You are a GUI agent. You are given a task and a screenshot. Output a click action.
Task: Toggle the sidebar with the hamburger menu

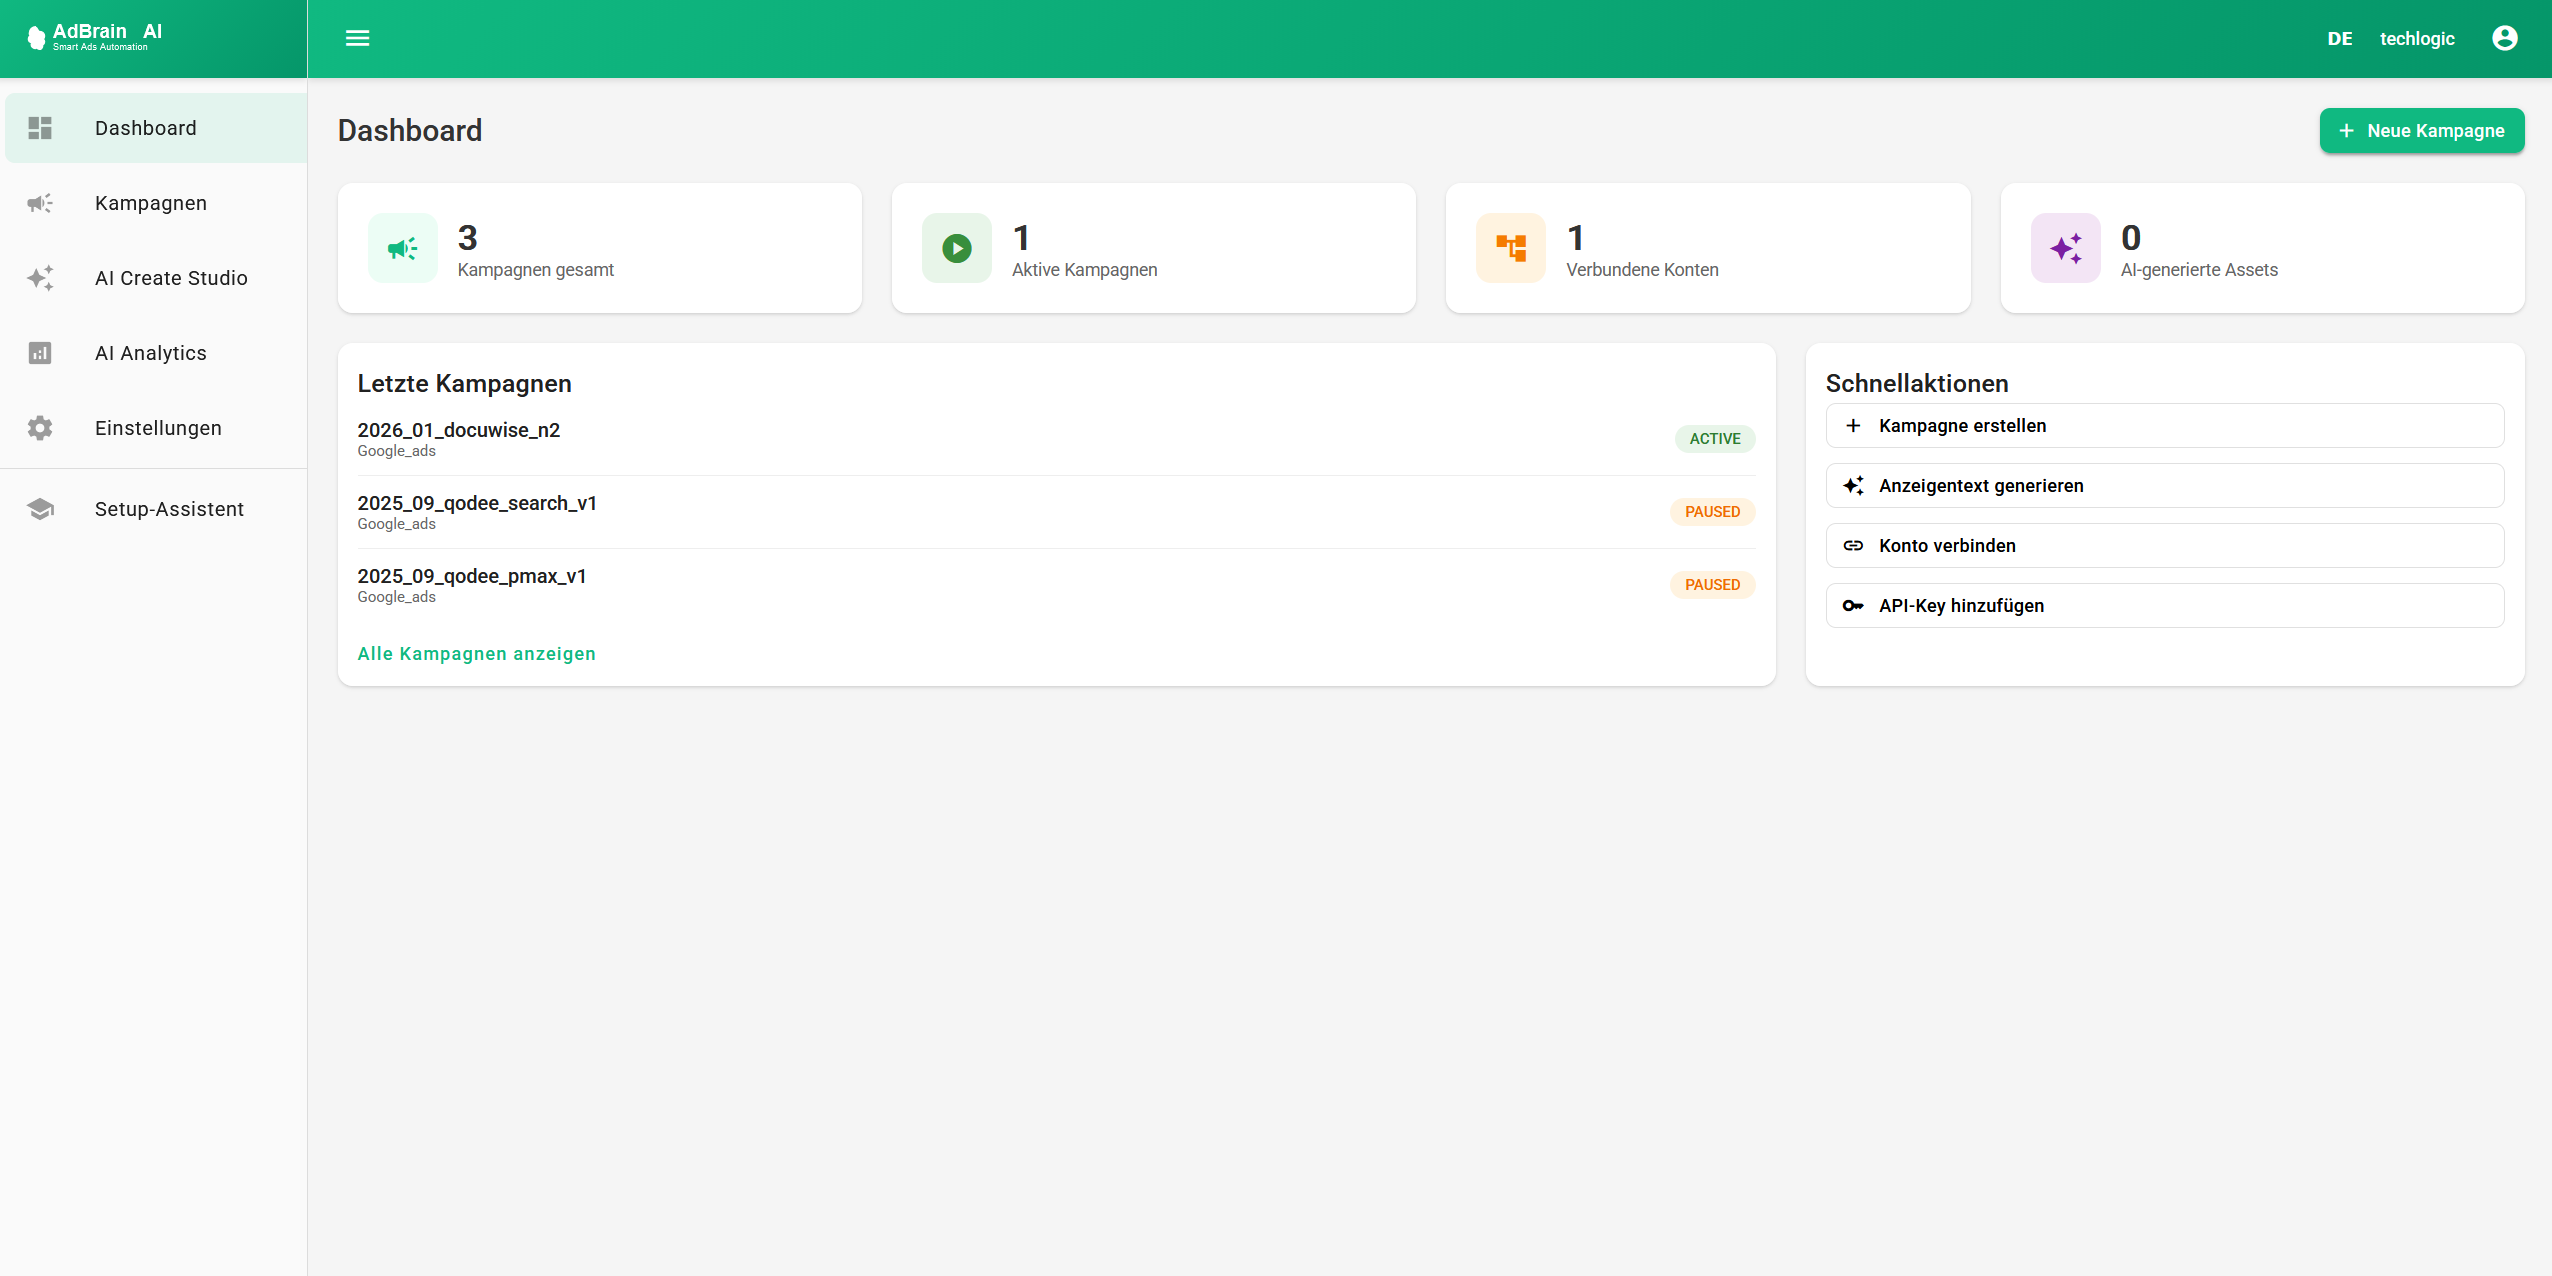click(x=358, y=38)
